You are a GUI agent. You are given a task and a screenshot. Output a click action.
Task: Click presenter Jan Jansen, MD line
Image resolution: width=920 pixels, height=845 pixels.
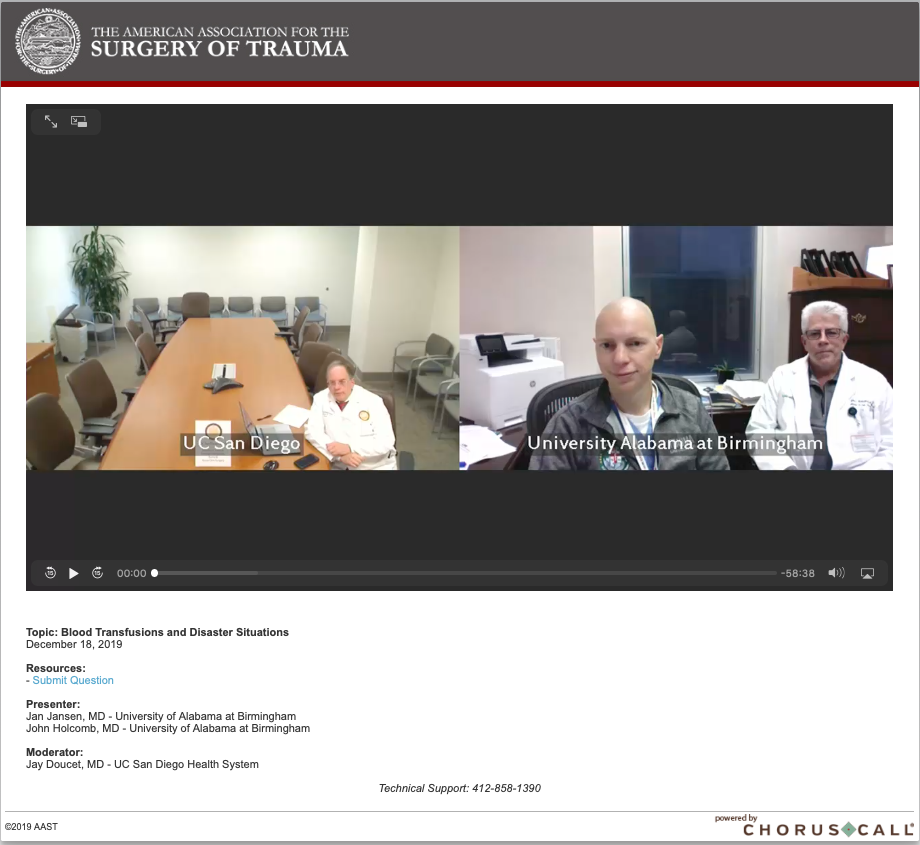161,716
